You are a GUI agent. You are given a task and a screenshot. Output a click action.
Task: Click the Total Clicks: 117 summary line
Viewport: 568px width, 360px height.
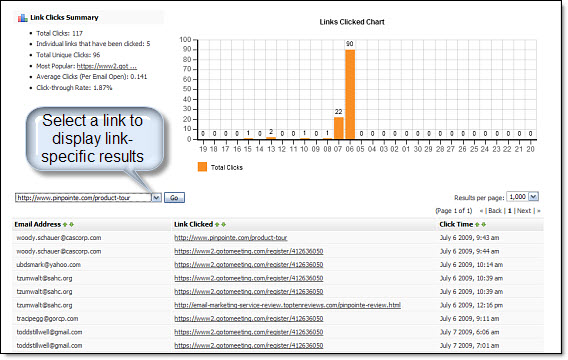coord(59,33)
